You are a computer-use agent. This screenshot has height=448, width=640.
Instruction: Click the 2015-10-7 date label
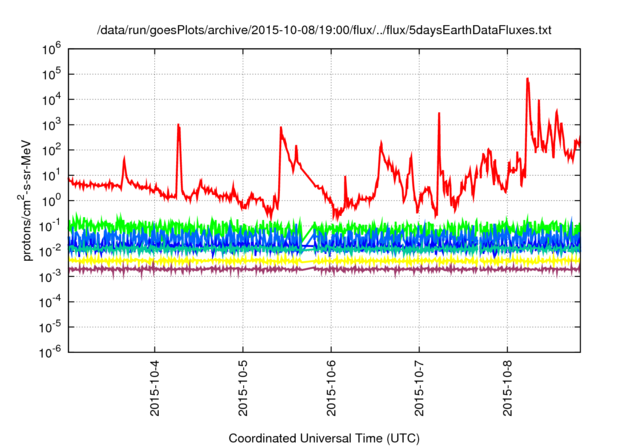(419, 388)
